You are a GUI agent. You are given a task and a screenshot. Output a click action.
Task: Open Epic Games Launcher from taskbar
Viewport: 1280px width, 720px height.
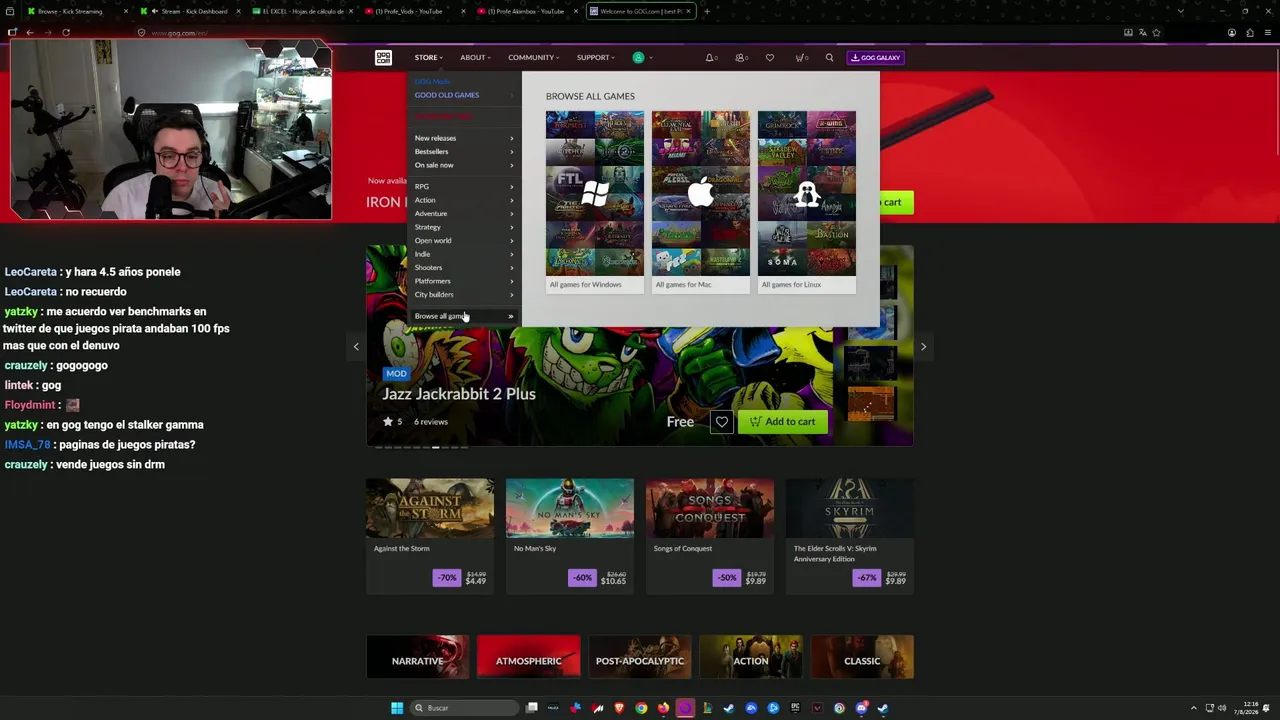tap(795, 708)
